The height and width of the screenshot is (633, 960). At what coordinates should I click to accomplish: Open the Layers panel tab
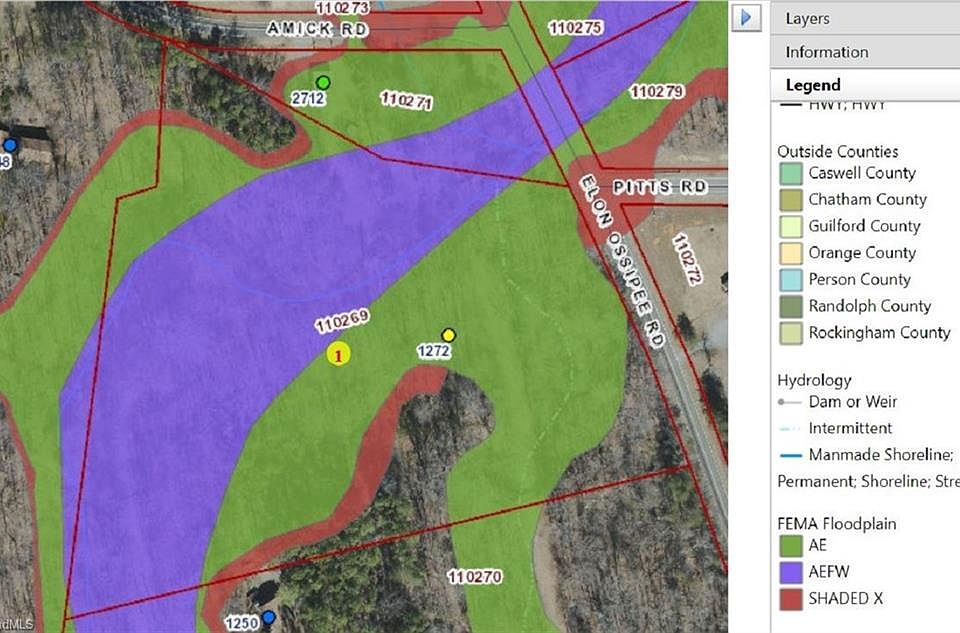[x=807, y=19]
